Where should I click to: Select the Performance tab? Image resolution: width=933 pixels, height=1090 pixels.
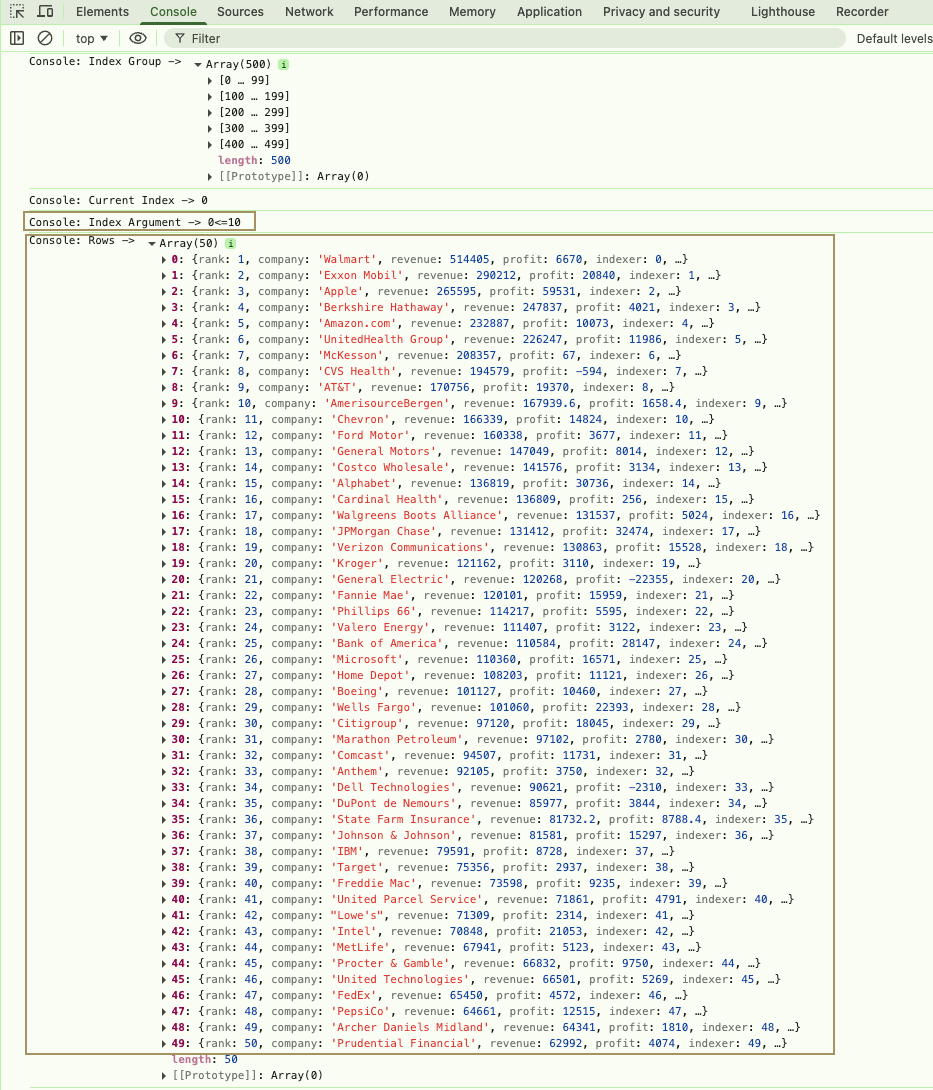(x=390, y=11)
